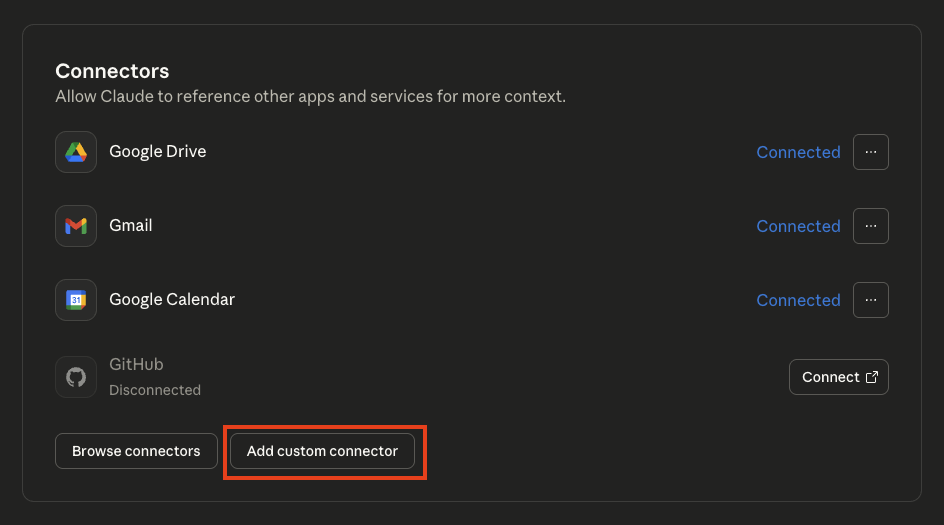Select the GitHub connector name

(136, 365)
